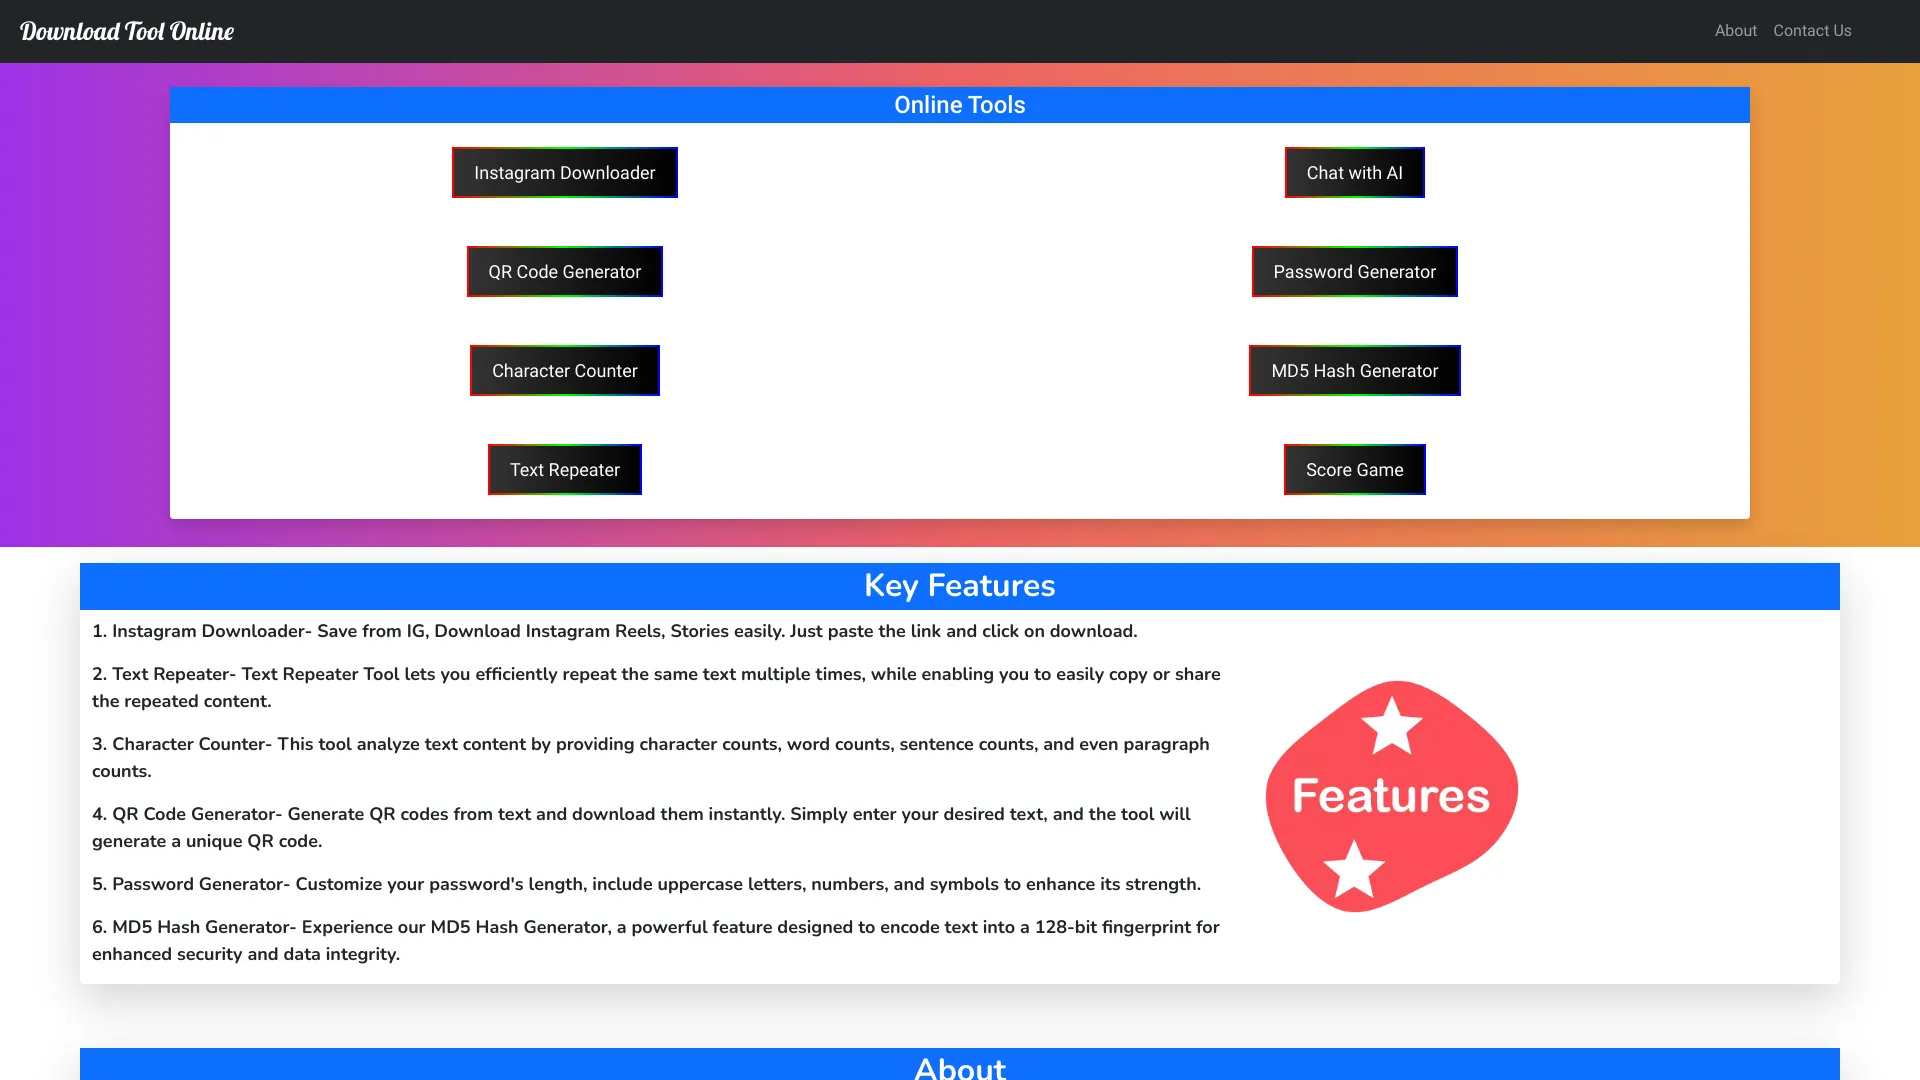Open the Text Repeater tool
This screenshot has width=1920, height=1080.
tap(564, 468)
